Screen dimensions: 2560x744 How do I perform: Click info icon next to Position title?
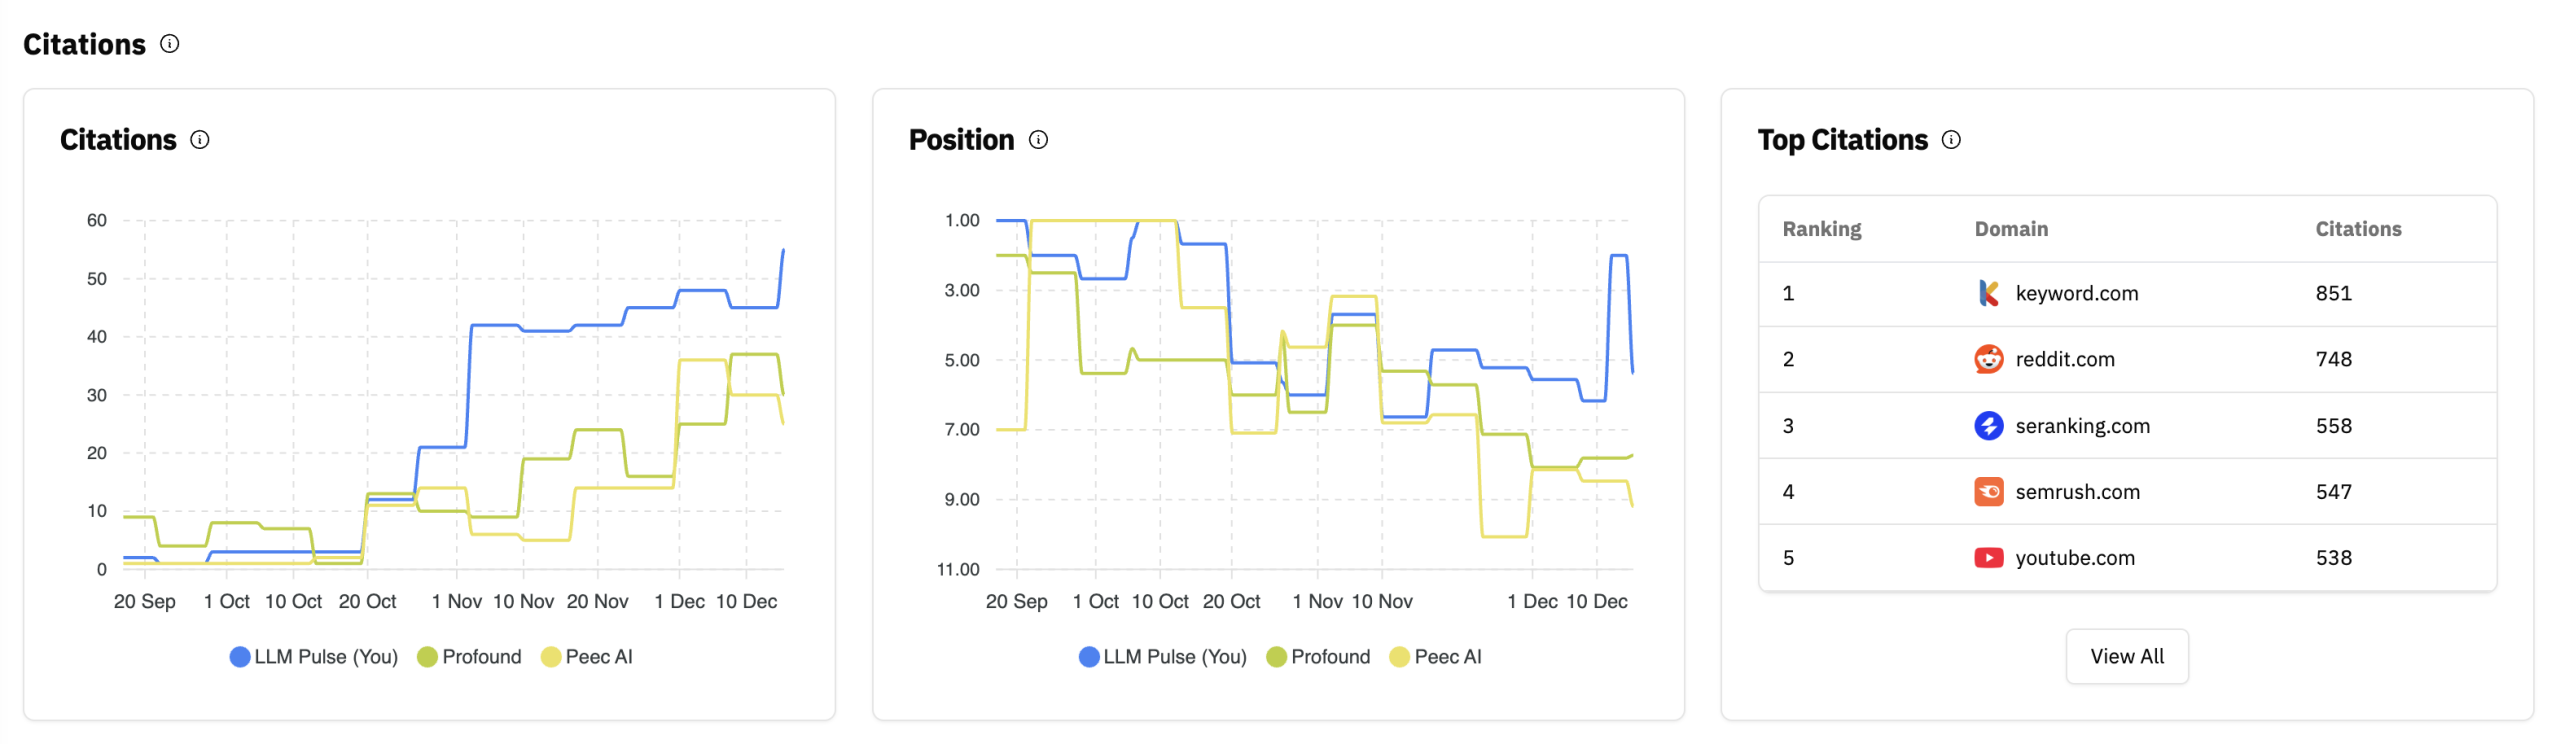click(1039, 139)
